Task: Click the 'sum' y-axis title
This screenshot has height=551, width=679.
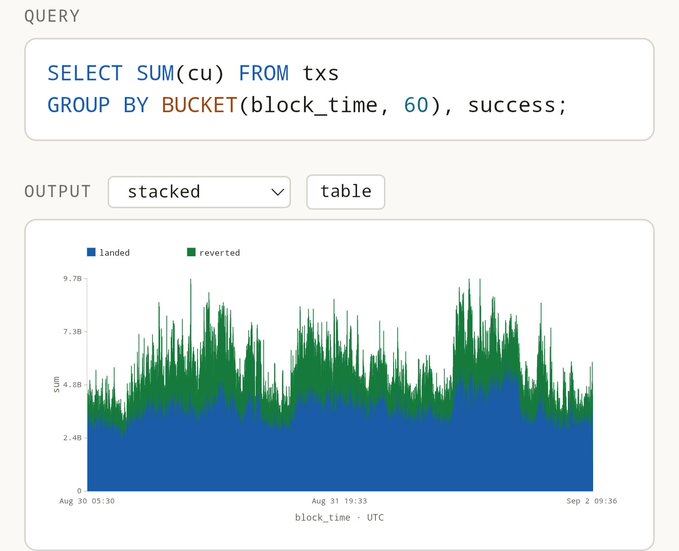Action: (56, 385)
